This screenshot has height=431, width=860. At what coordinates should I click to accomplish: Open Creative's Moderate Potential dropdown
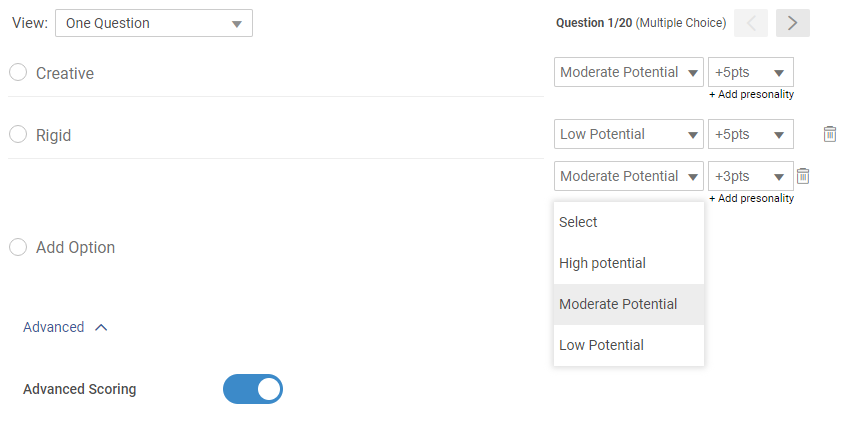coord(628,72)
